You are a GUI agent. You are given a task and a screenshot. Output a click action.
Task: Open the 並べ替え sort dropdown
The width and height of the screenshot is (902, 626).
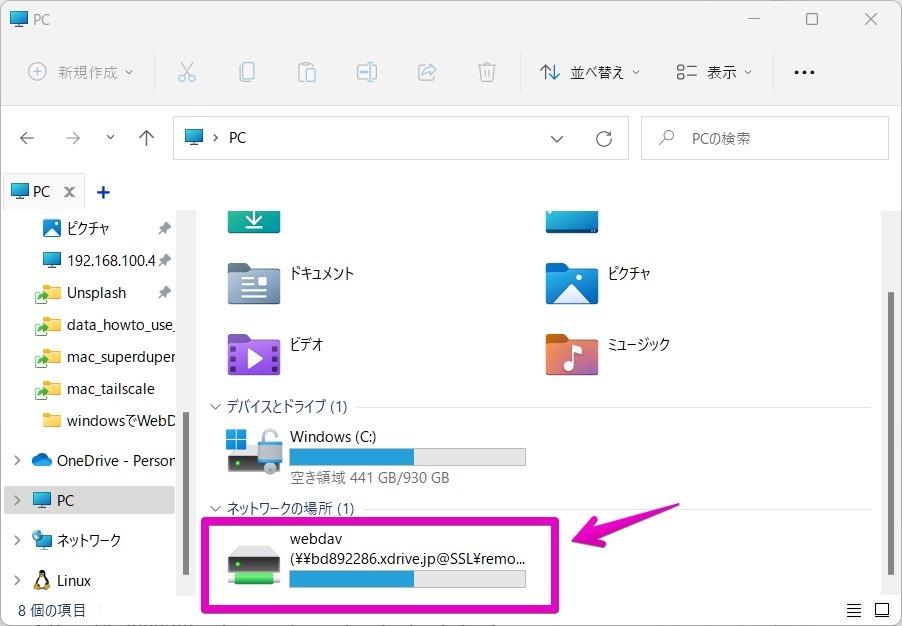point(590,71)
